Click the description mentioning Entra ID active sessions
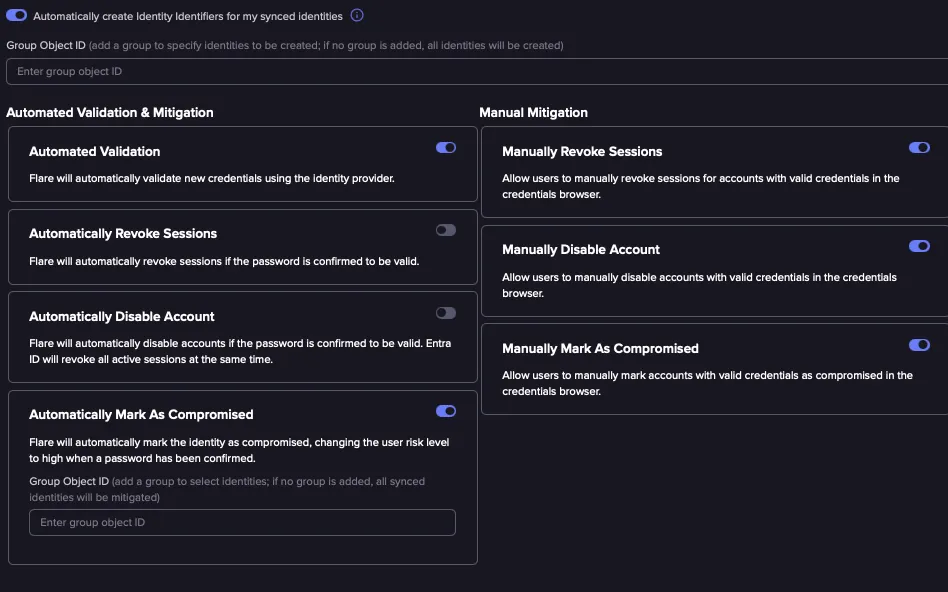 [240, 351]
